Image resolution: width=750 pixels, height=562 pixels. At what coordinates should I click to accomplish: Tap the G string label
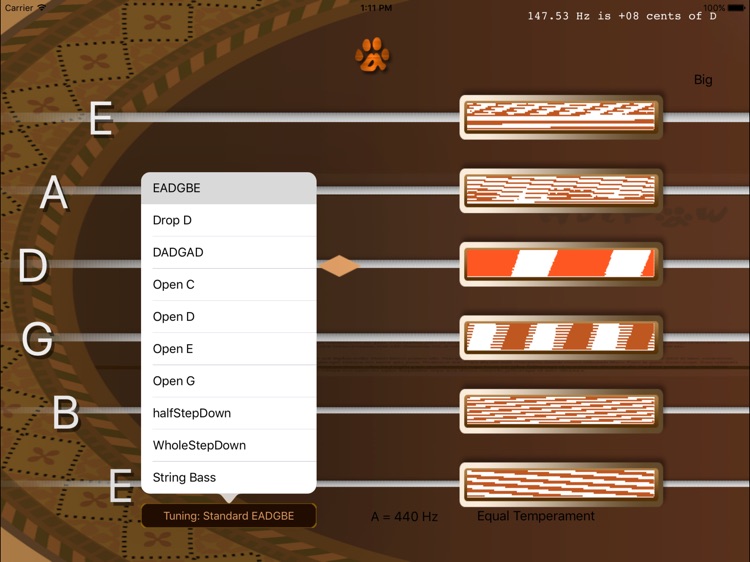click(37, 339)
